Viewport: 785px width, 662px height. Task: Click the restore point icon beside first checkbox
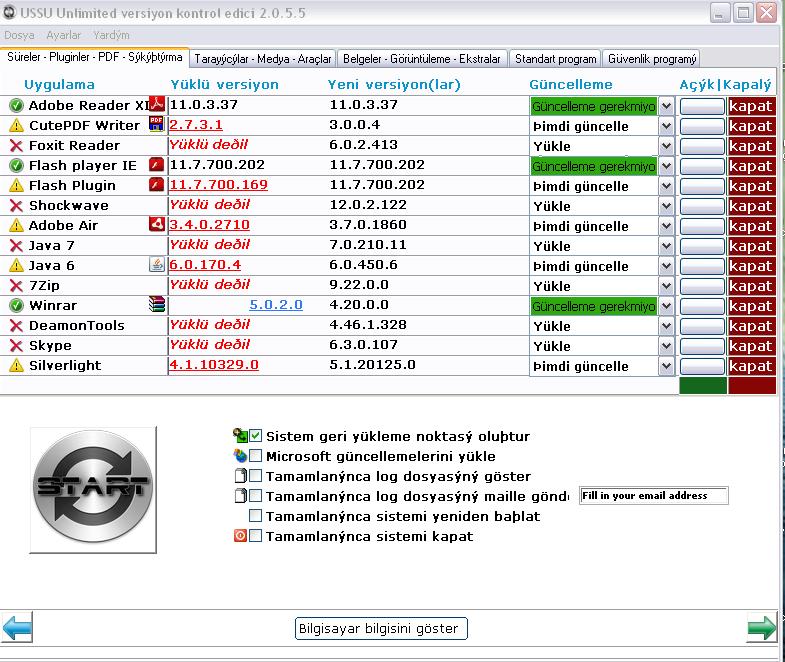click(x=240, y=435)
